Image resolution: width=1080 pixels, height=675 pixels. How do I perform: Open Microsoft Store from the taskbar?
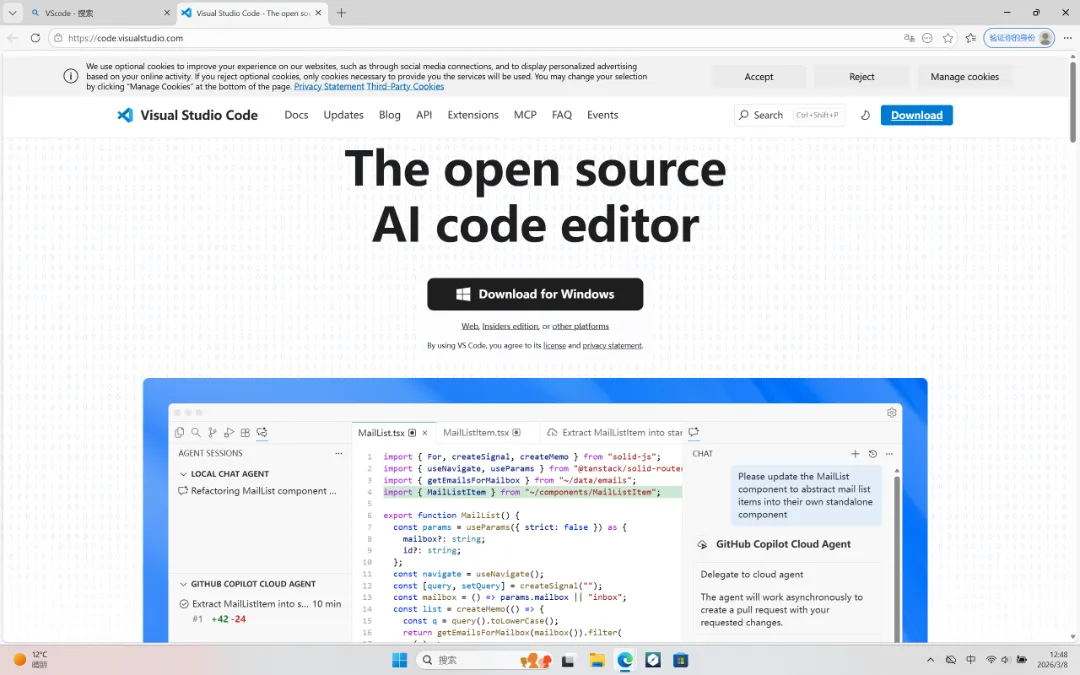(681, 660)
